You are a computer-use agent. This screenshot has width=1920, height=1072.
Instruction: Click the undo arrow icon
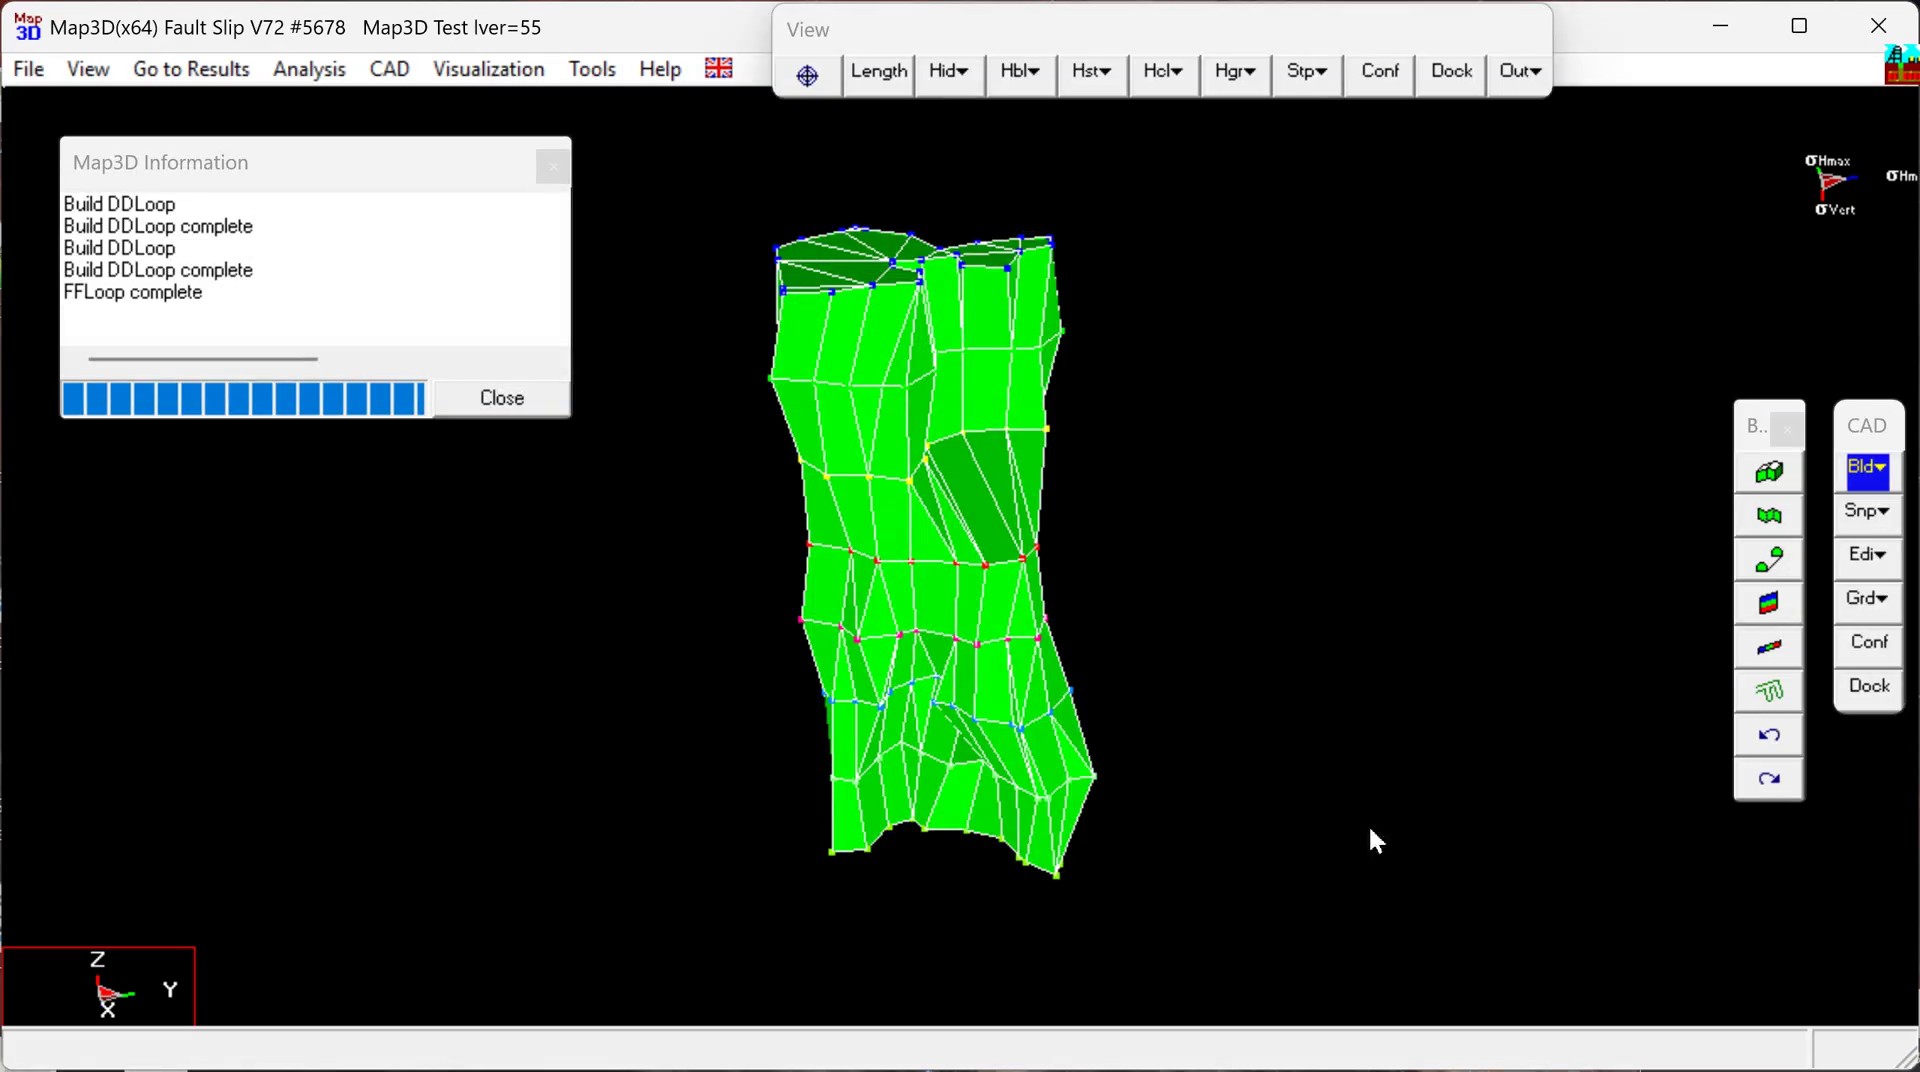(1769, 735)
